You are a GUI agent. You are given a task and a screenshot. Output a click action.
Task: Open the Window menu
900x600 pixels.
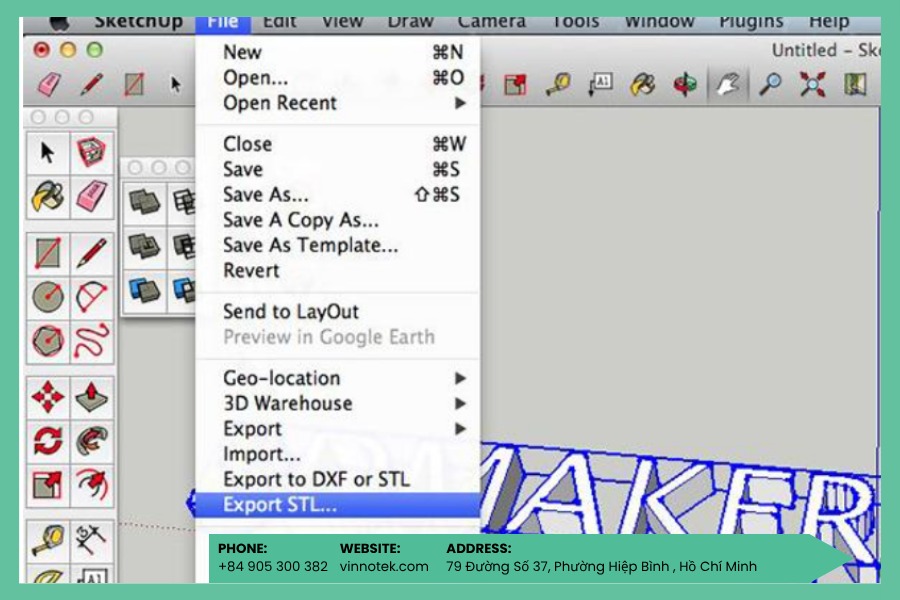(660, 23)
